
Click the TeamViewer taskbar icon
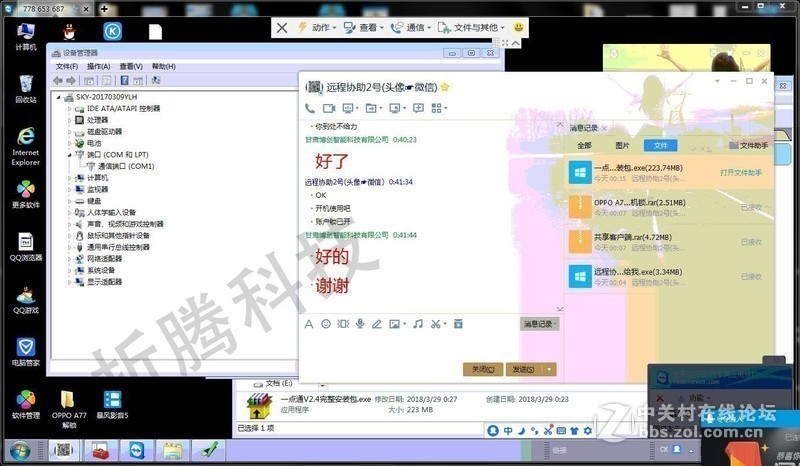[137, 451]
